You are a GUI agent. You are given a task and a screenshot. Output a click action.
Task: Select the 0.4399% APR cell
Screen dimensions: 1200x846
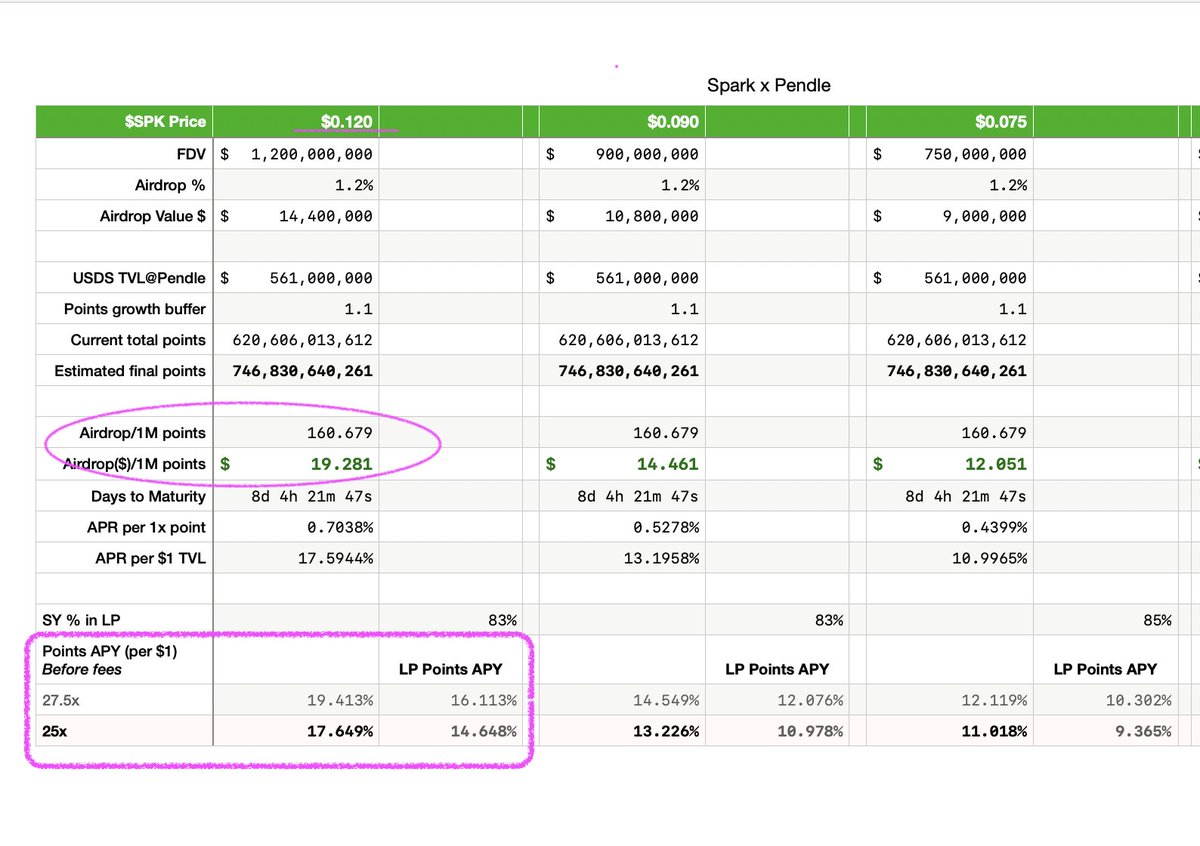point(949,527)
